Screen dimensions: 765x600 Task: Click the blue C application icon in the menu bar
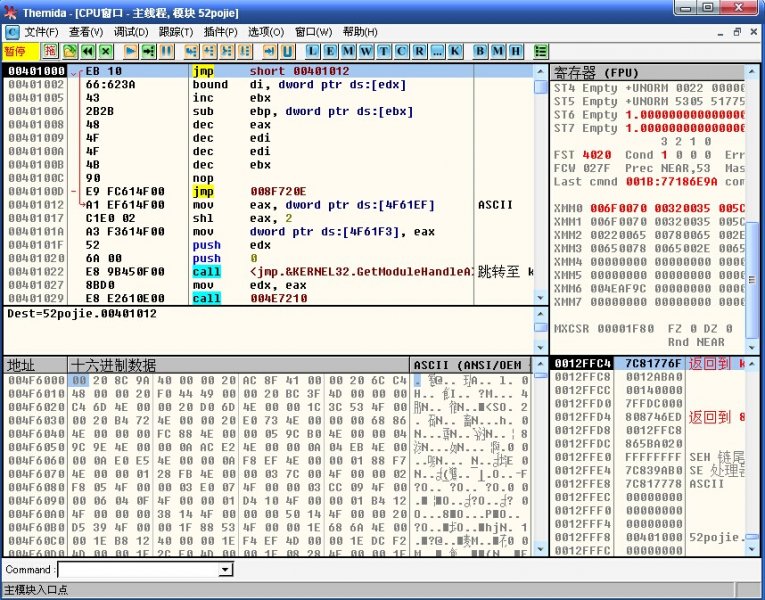pos(12,33)
